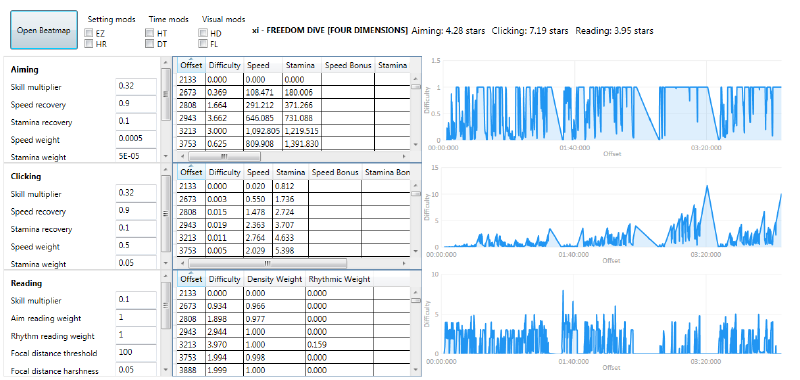The image size is (800, 380).
Task: Edit Aiming Skill multiplier field
Action: pyautogui.click(x=136, y=87)
